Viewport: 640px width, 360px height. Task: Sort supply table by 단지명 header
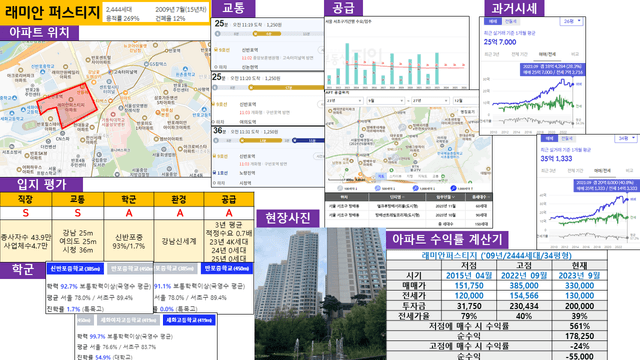tap(396, 197)
